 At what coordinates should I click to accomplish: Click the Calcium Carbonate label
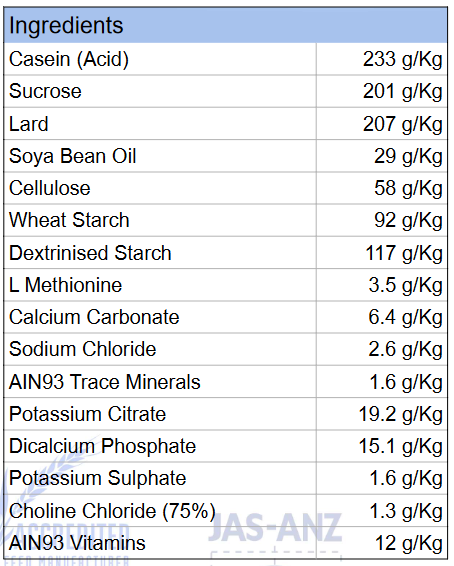point(94,317)
